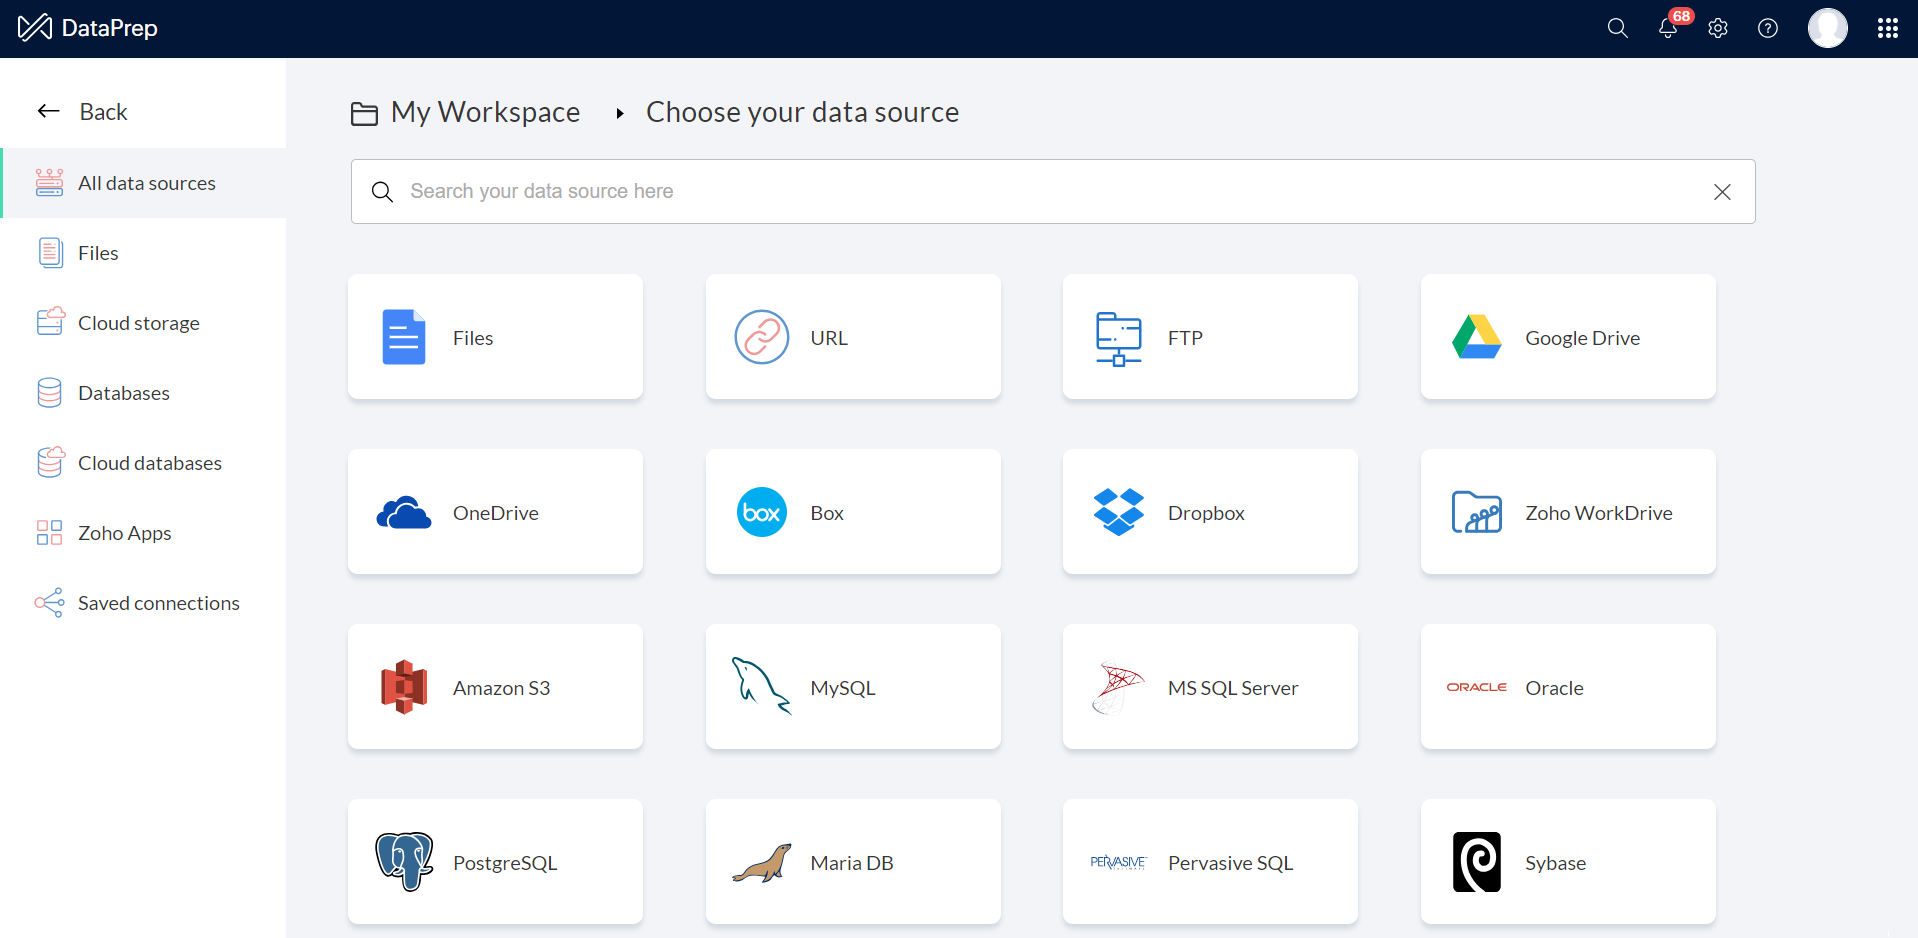
Task: Select Cloud databases category in sidebar
Action: click(x=144, y=463)
